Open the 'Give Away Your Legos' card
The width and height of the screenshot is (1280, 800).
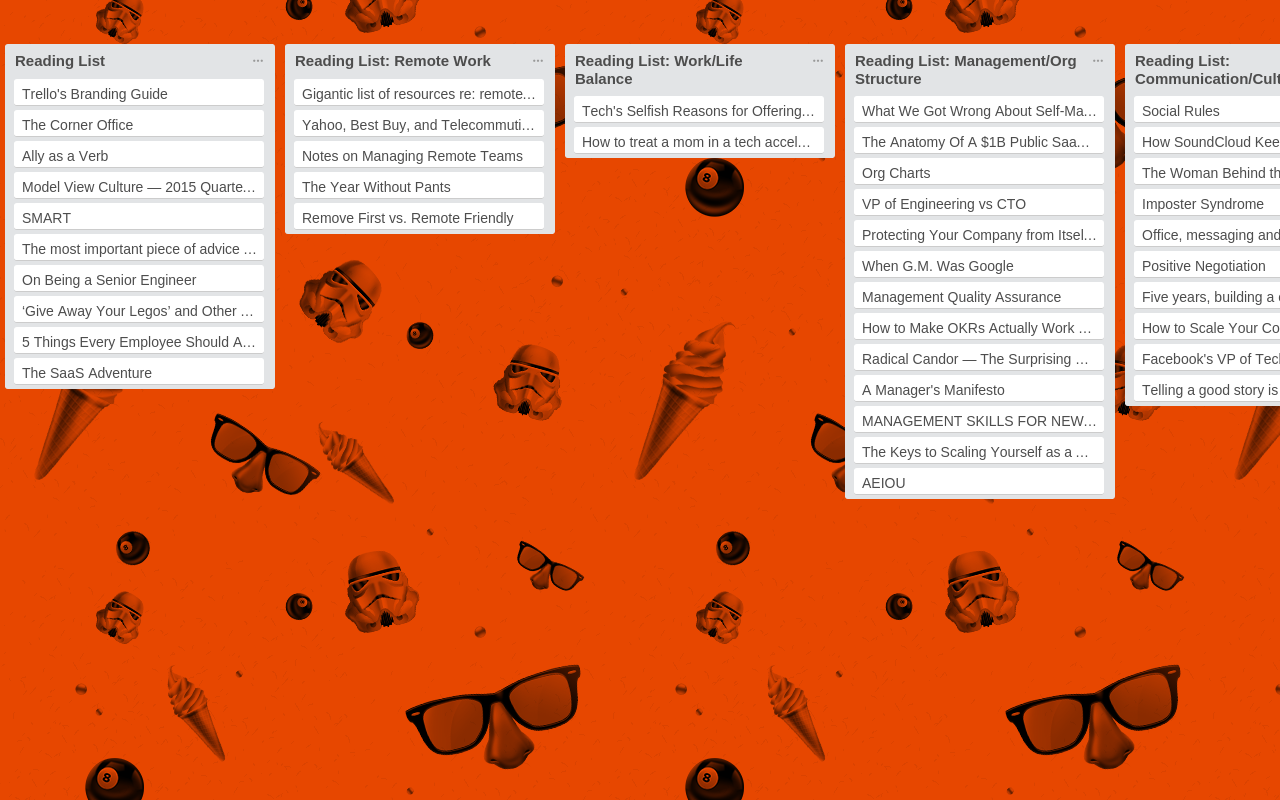(139, 310)
